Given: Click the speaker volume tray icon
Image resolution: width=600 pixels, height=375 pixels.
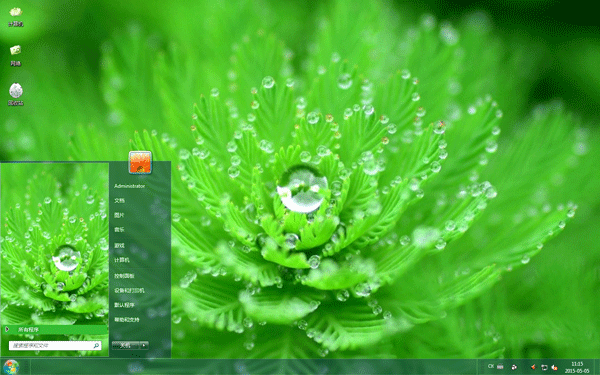Looking at the screenshot, I should point(554,368).
